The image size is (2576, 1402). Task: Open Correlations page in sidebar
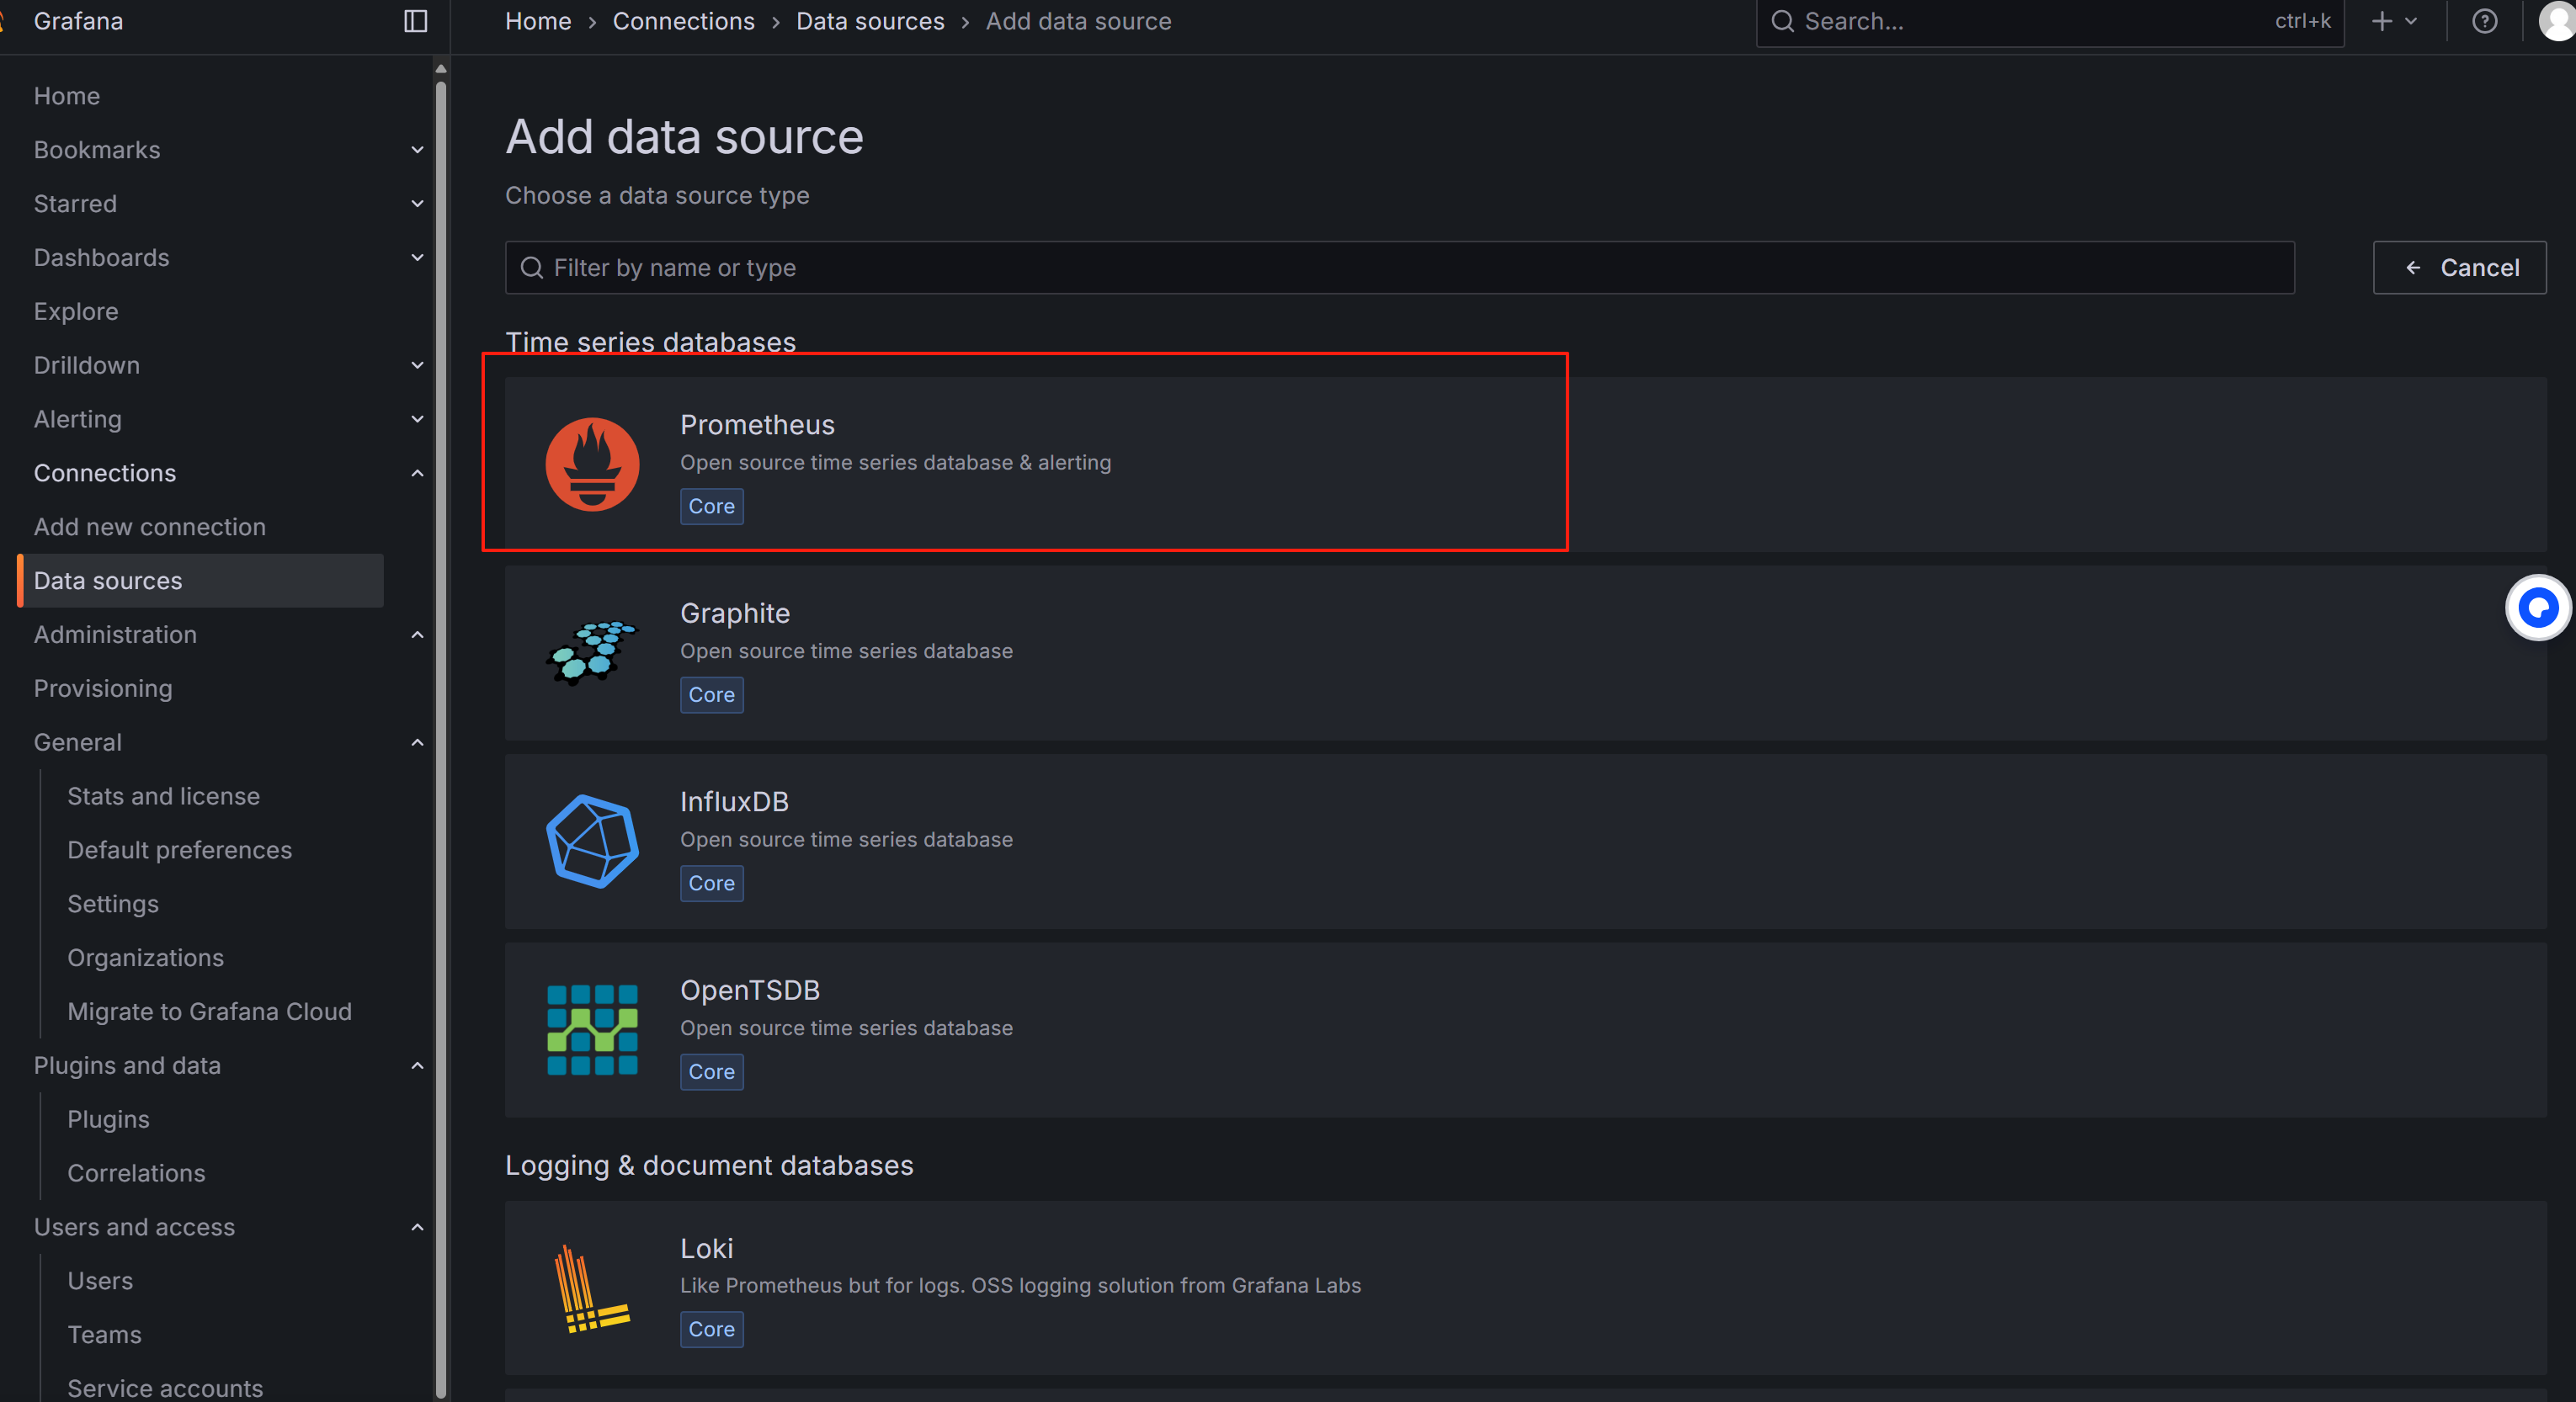point(136,1173)
